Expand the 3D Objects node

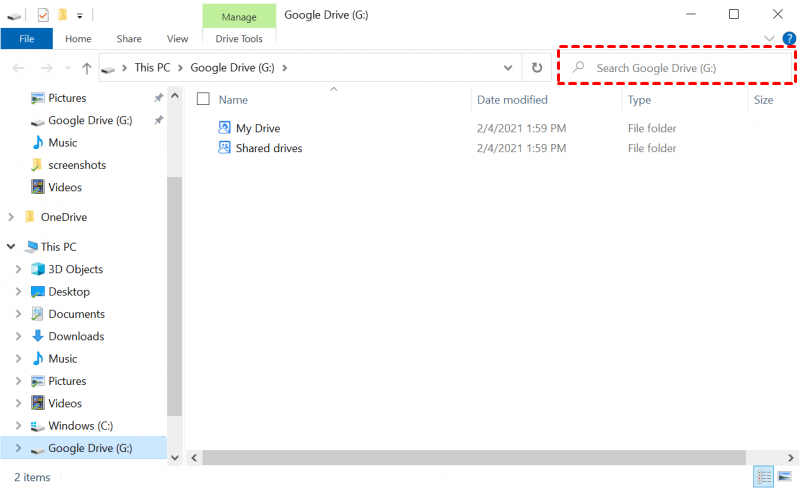[18, 269]
